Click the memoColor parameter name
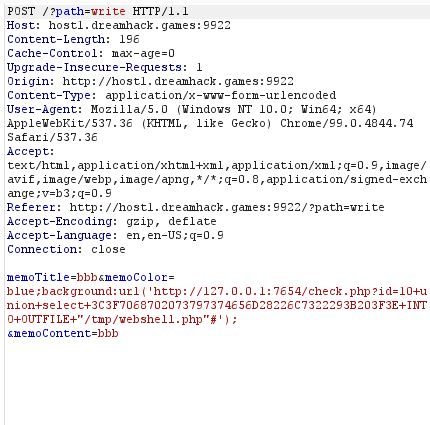430x425 pixels. (x=136, y=278)
